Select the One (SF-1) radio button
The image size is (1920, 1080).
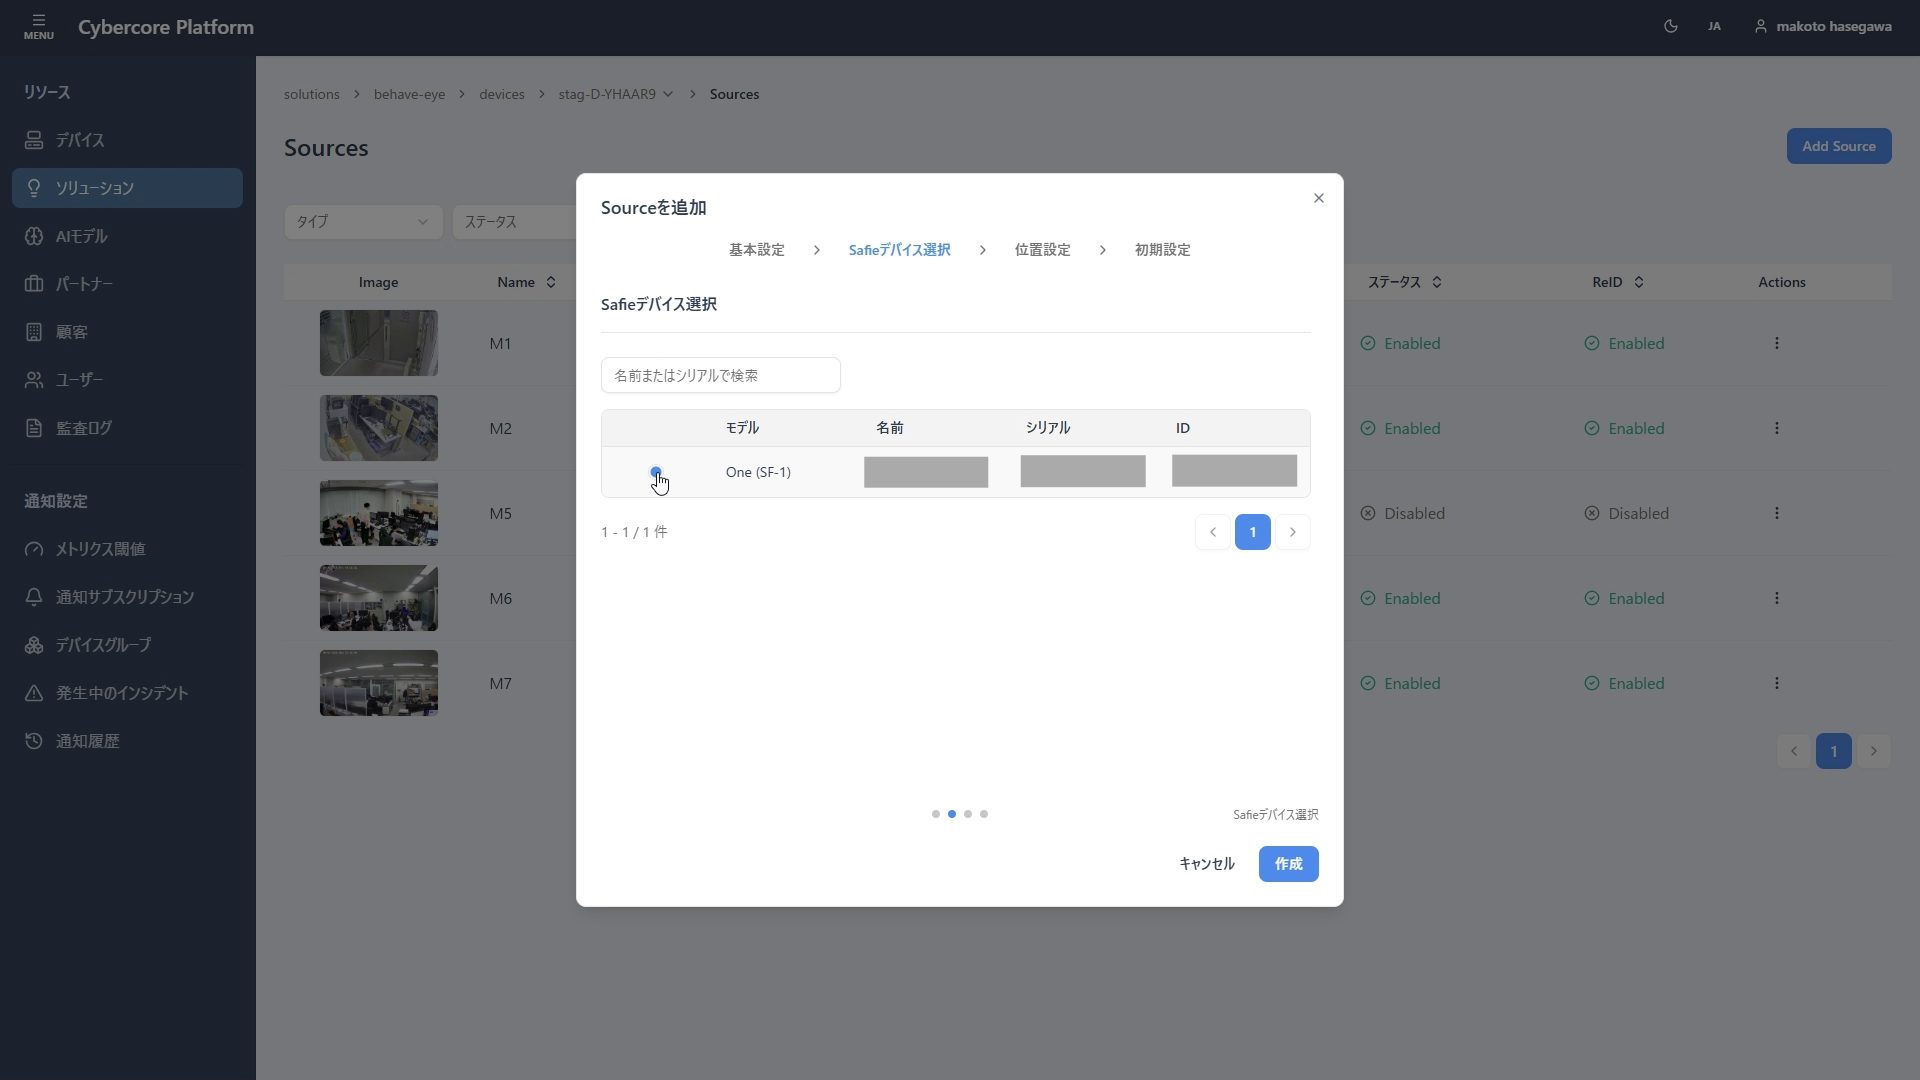[656, 472]
